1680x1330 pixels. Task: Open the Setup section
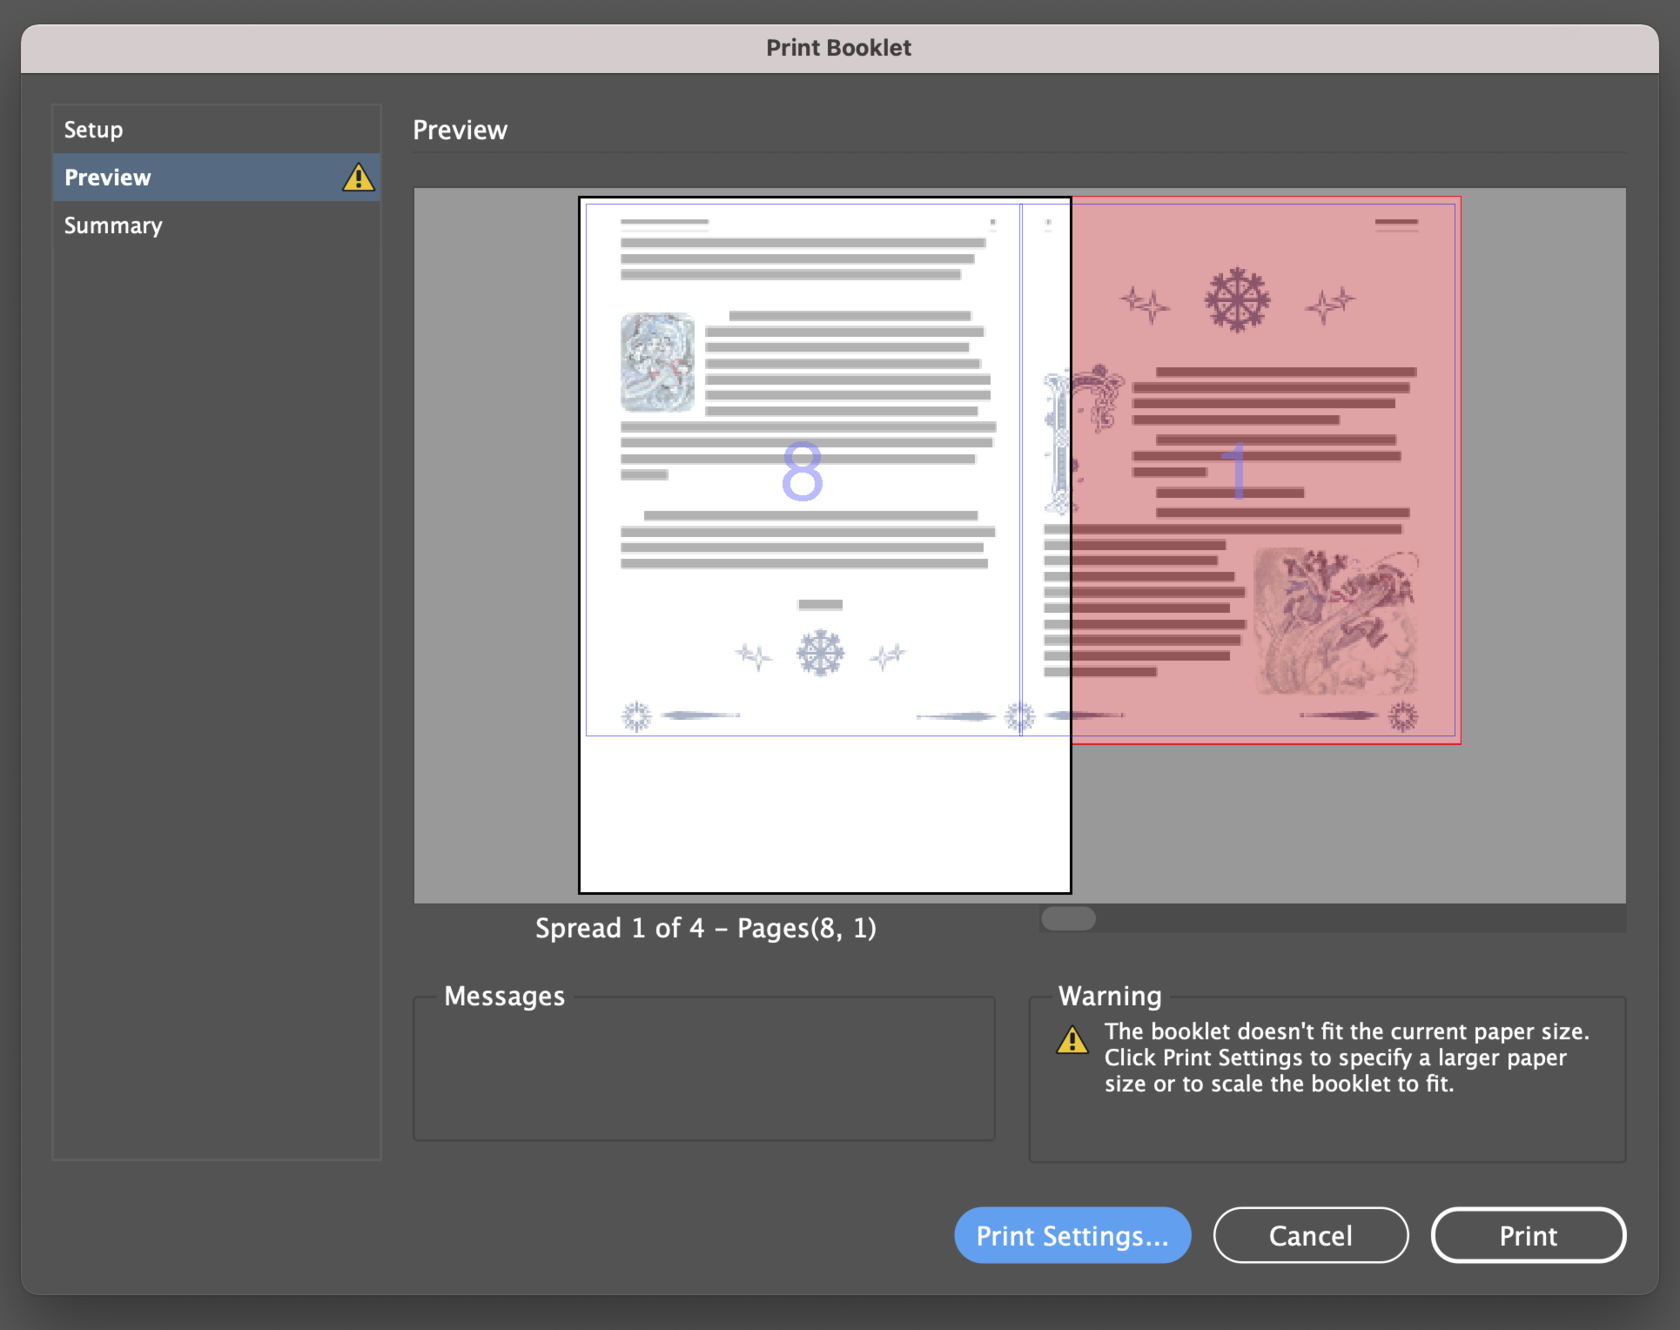94,130
